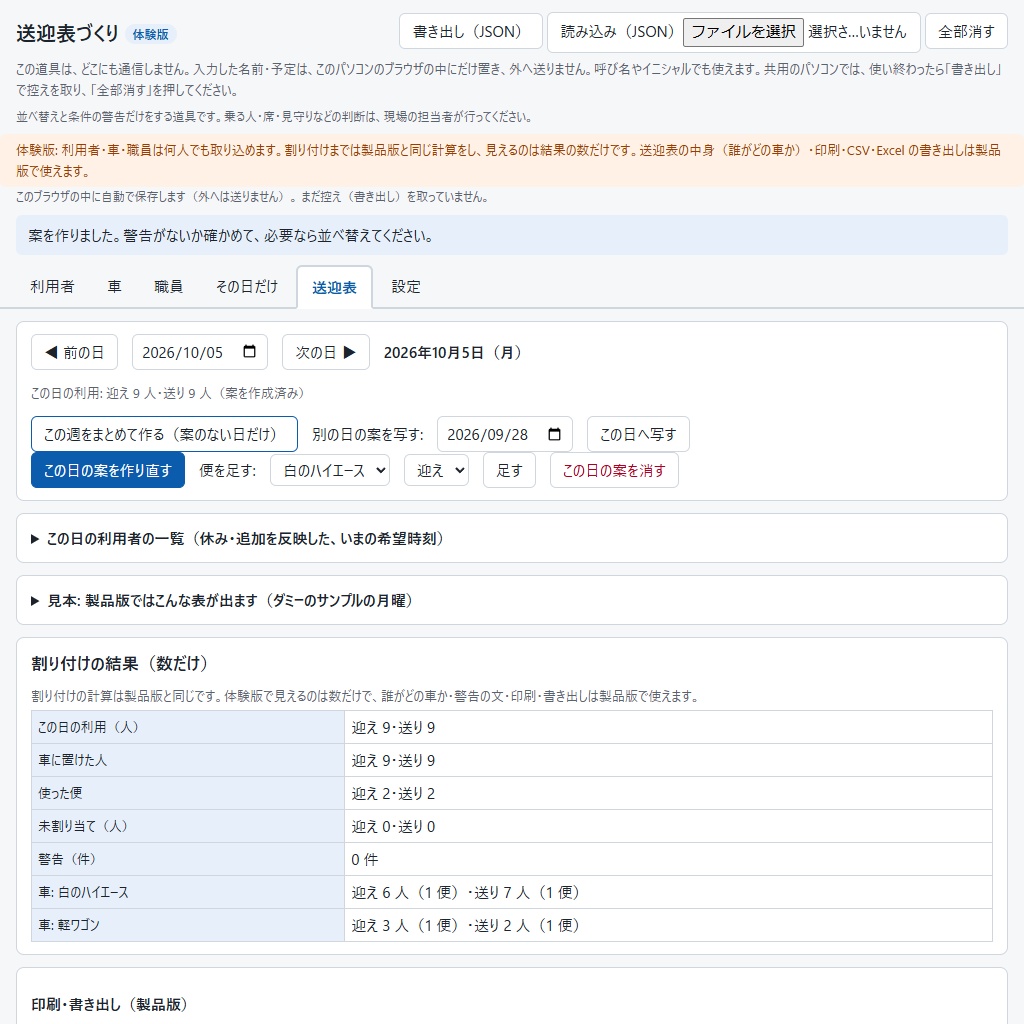Screen dimensions: 1024x1024
Task: Switch to the 職員 tab
Action: click(x=168, y=286)
